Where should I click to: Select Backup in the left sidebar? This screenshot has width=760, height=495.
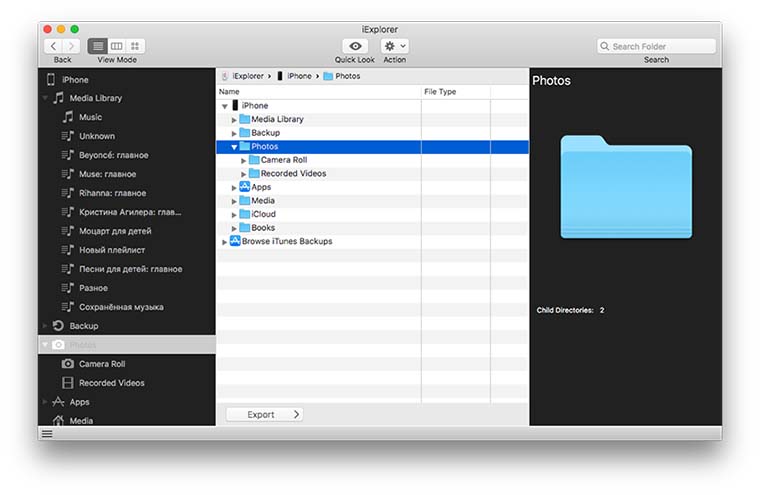pos(83,326)
